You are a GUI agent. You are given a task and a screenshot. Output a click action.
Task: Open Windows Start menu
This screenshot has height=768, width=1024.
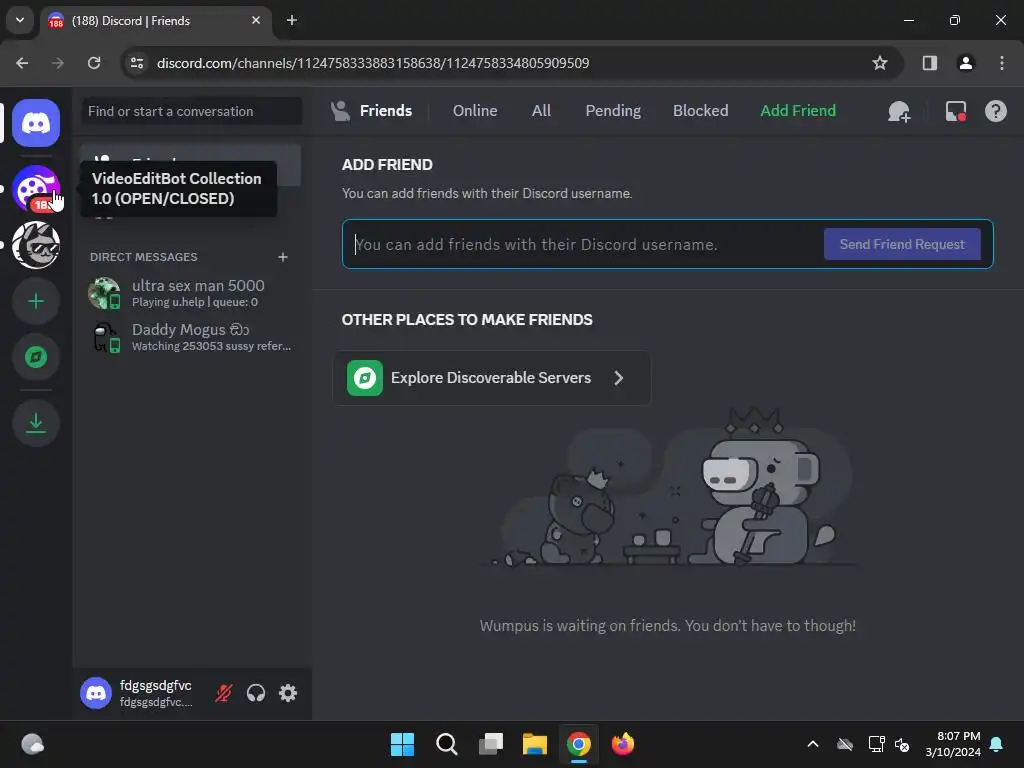click(402, 744)
